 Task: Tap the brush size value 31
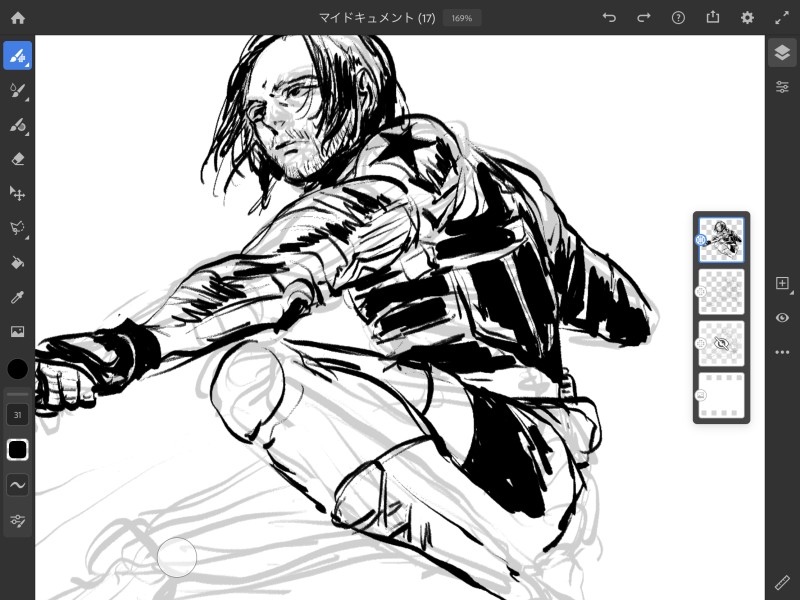tap(17, 415)
